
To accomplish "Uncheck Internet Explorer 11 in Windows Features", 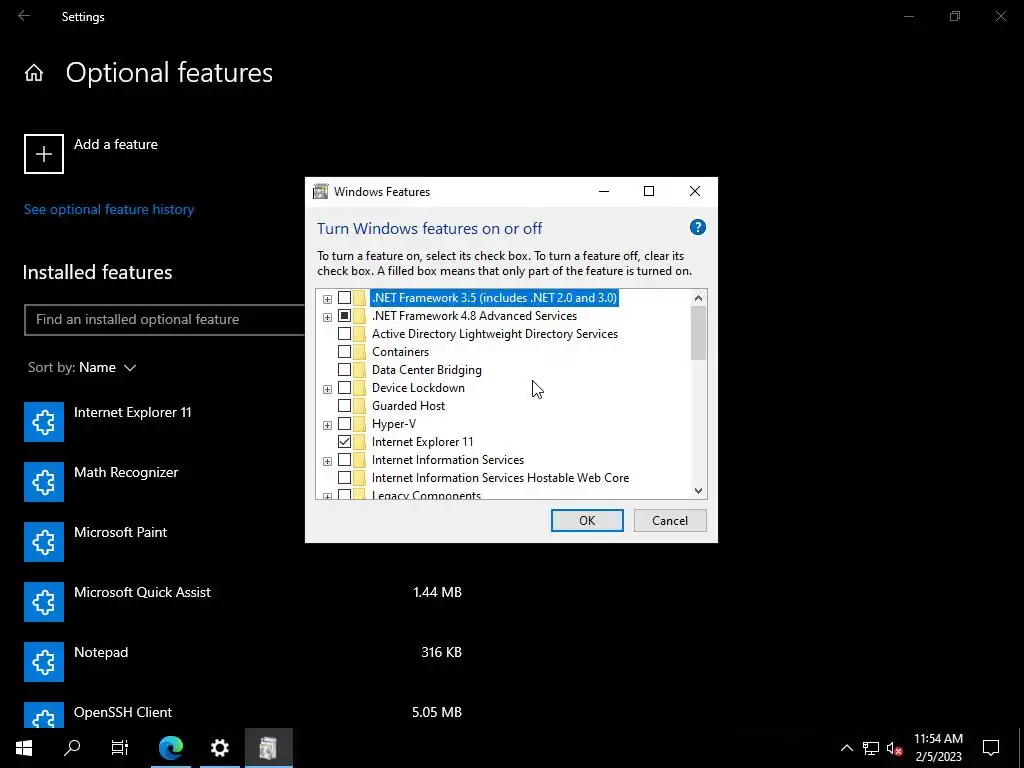I will (344, 441).
